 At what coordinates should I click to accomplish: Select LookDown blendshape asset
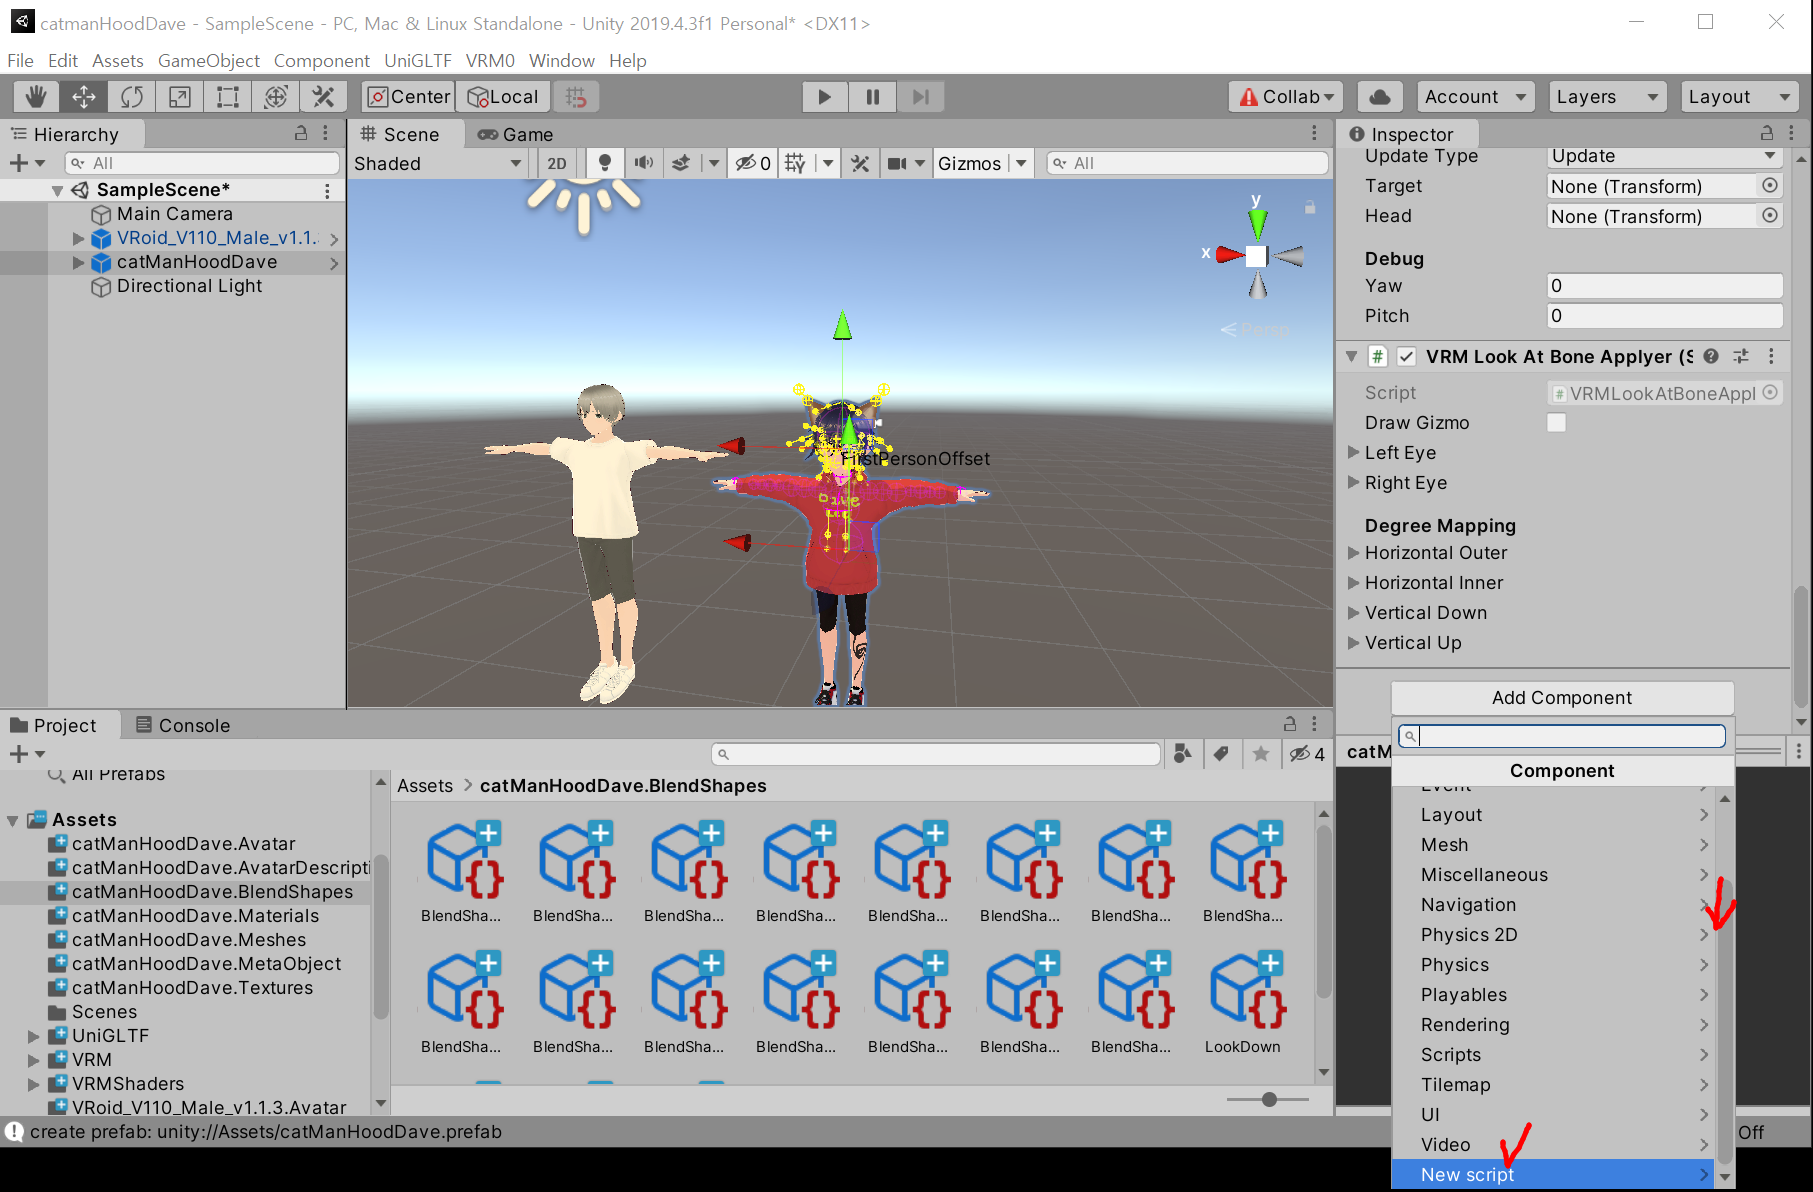[x=1242, y=1001]
